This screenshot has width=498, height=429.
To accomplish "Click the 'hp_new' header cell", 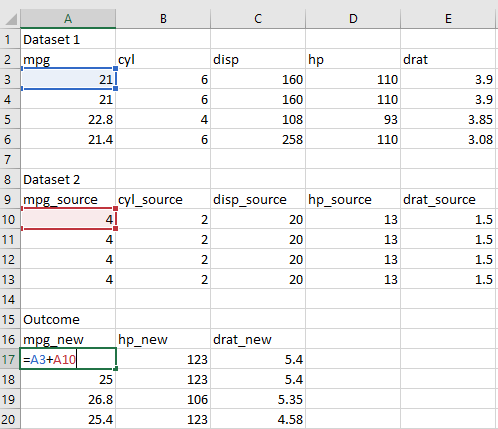I will pos(163,339).
